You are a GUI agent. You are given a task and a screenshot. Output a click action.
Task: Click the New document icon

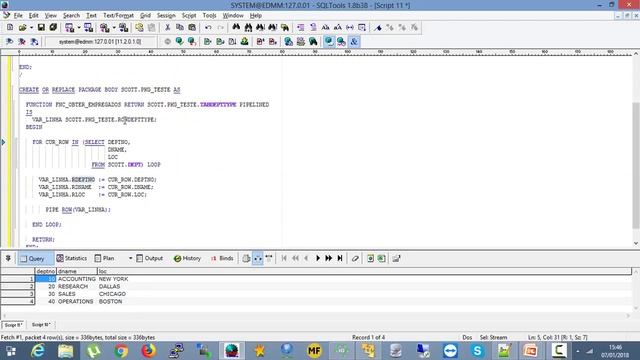(10, 27)
